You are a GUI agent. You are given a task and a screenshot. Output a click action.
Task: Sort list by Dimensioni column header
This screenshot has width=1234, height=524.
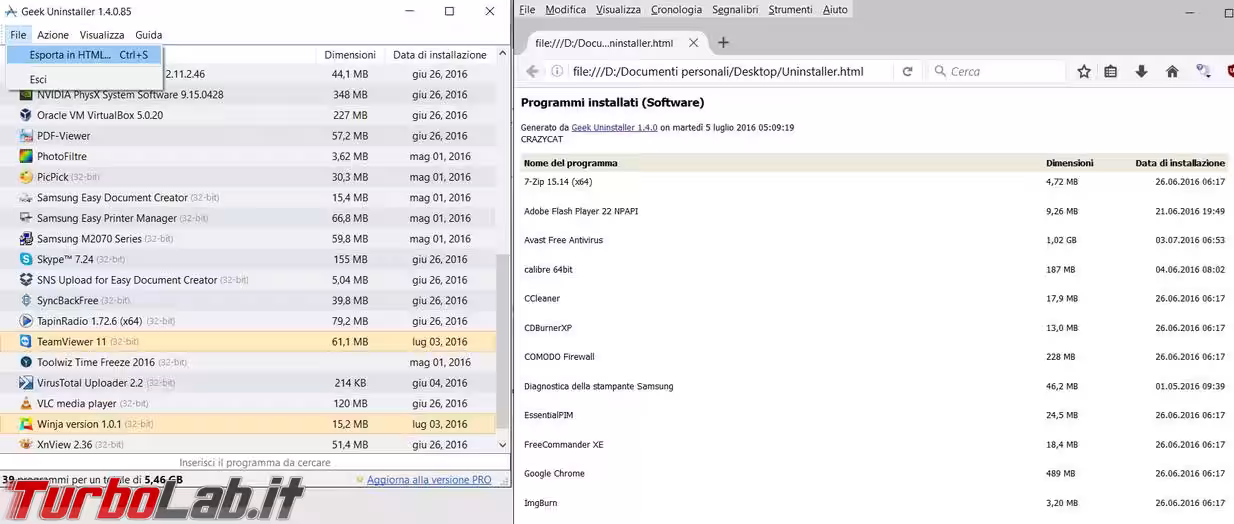tap(350, 55)
